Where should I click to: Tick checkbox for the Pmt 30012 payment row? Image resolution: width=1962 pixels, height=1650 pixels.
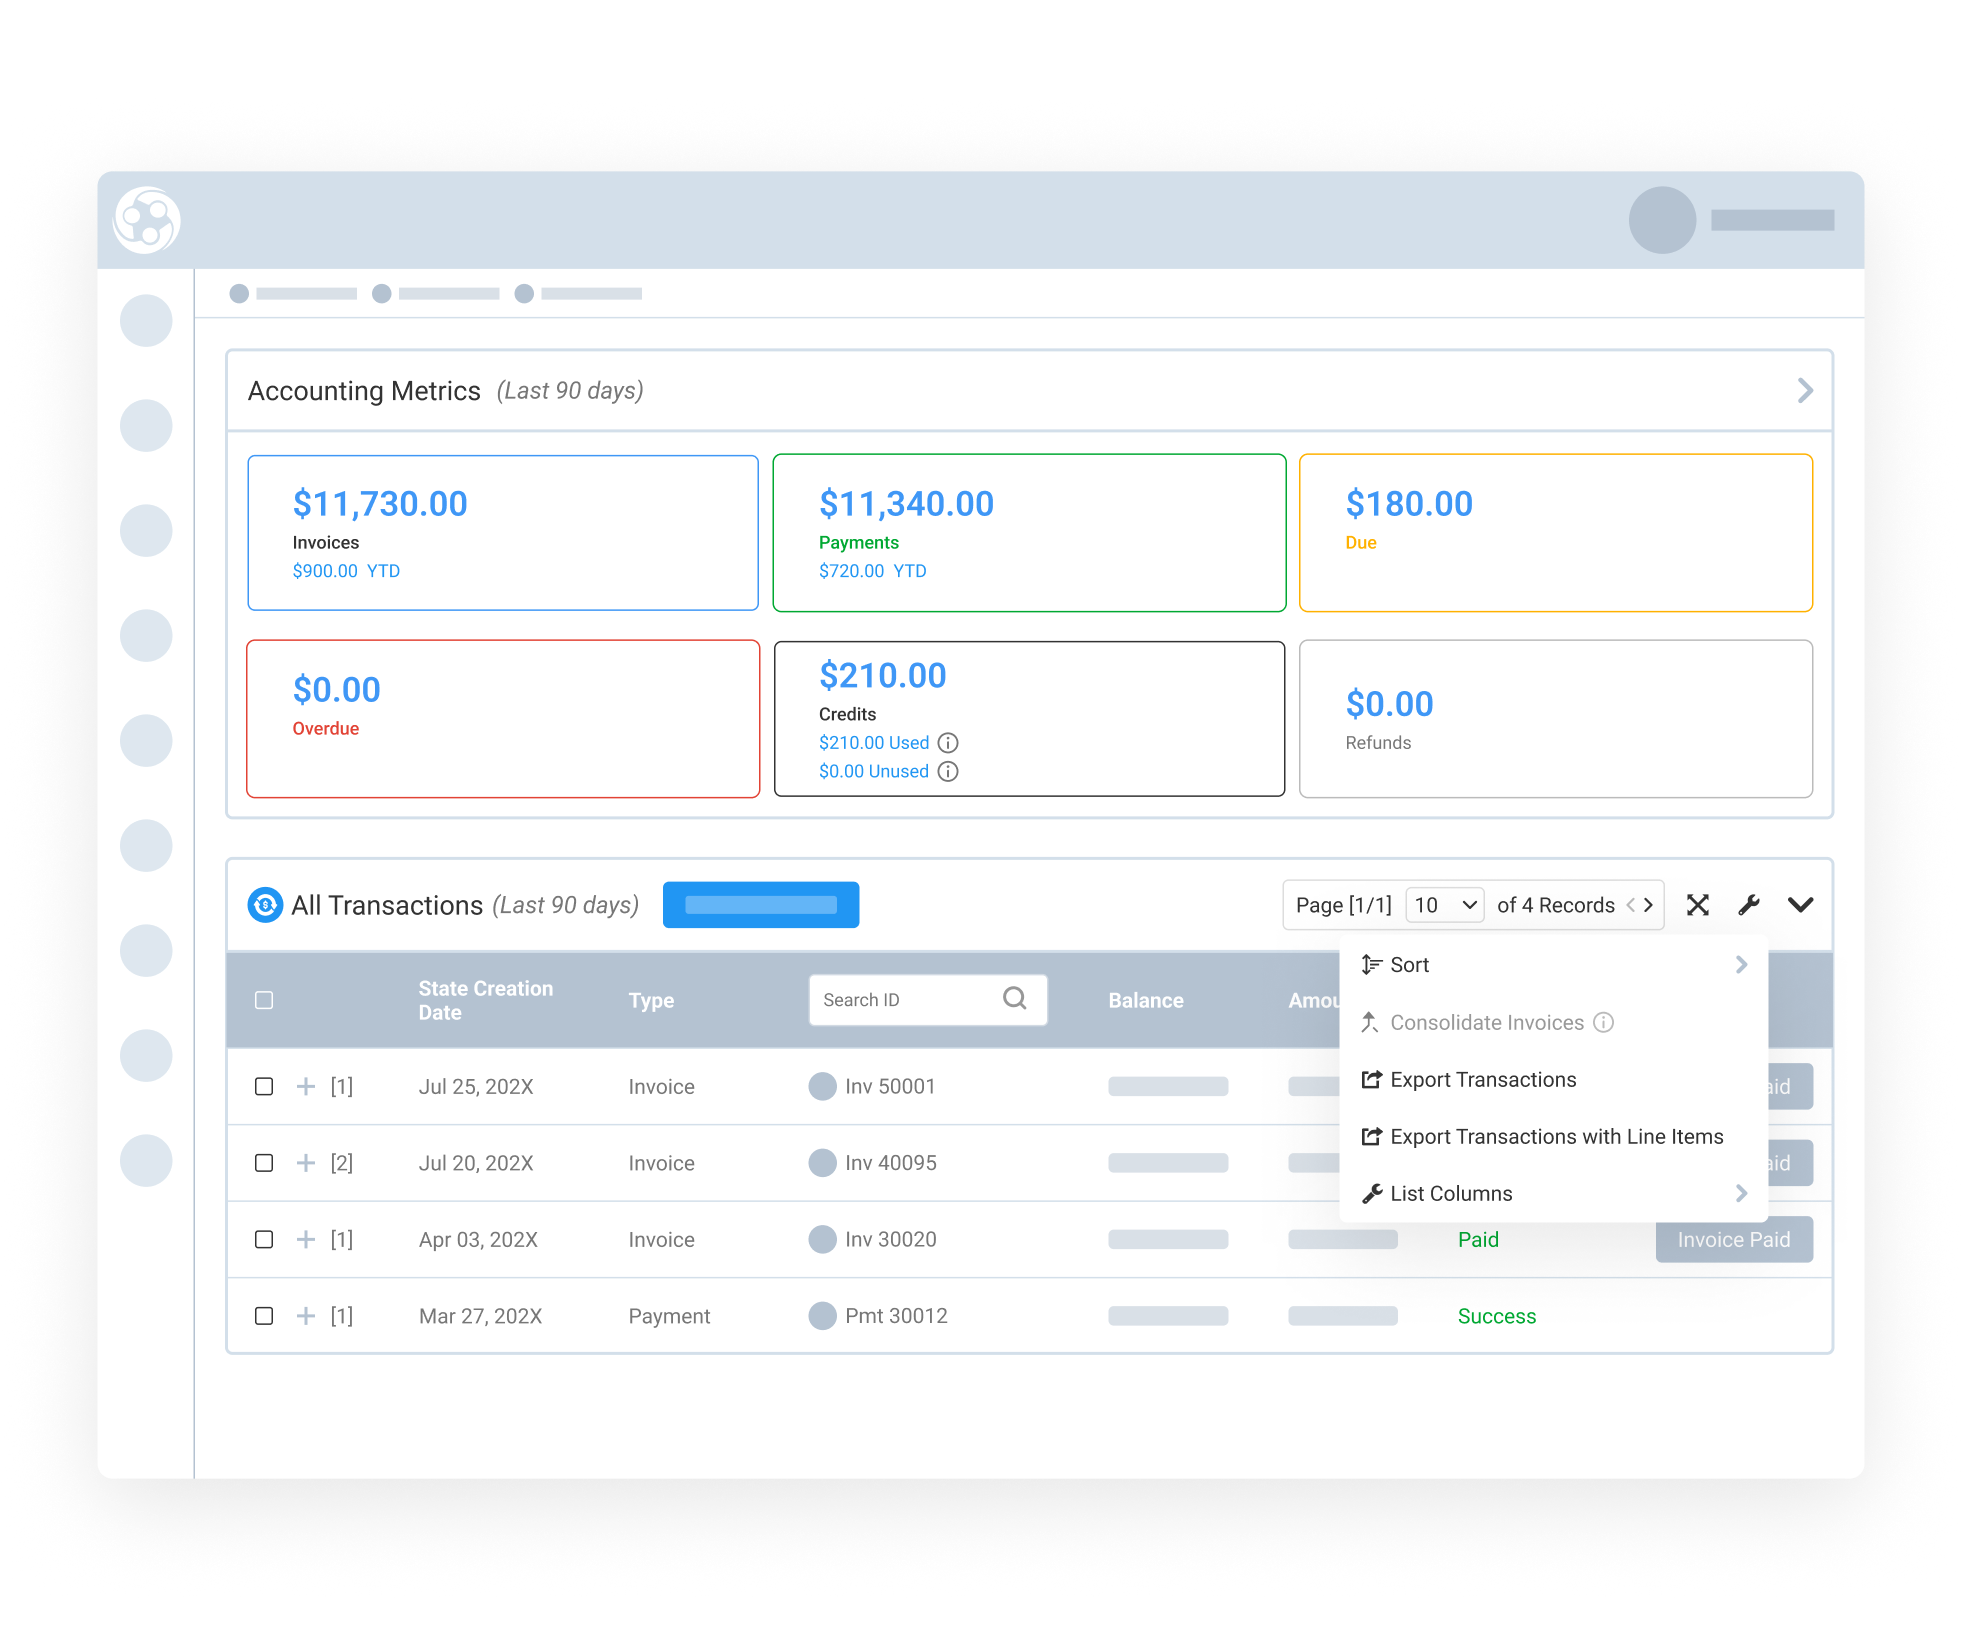(264, 1316)
